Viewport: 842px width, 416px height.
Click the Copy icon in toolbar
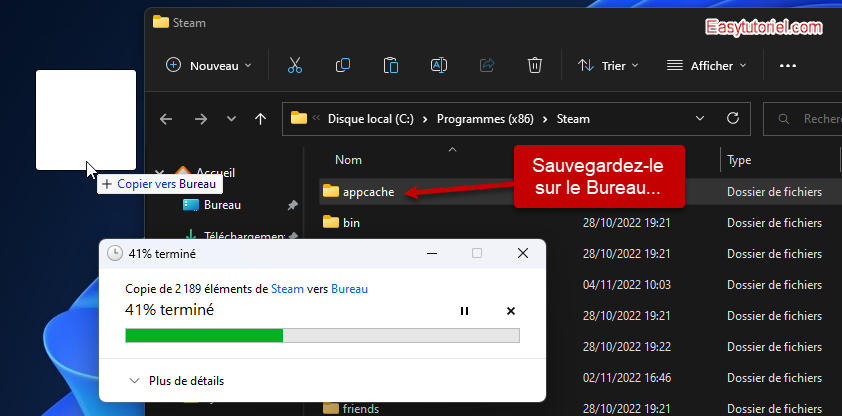[x=343, y=65]
